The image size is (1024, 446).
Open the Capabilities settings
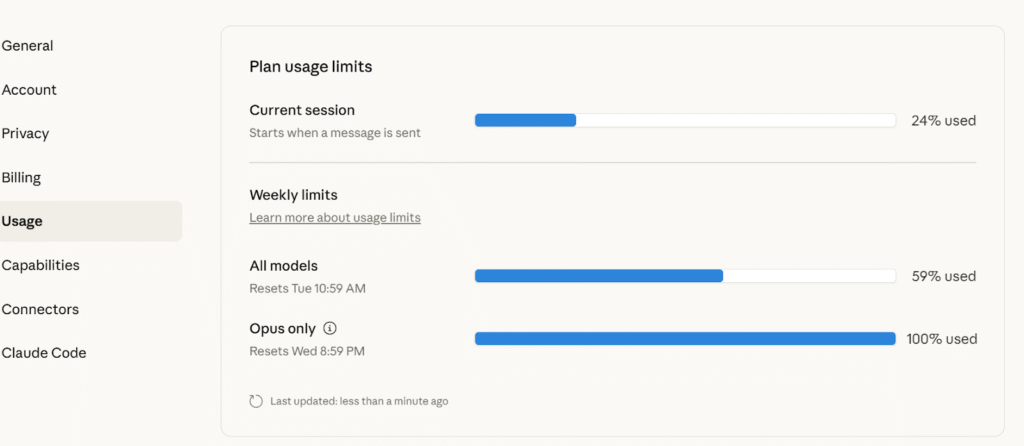[41, 266]
